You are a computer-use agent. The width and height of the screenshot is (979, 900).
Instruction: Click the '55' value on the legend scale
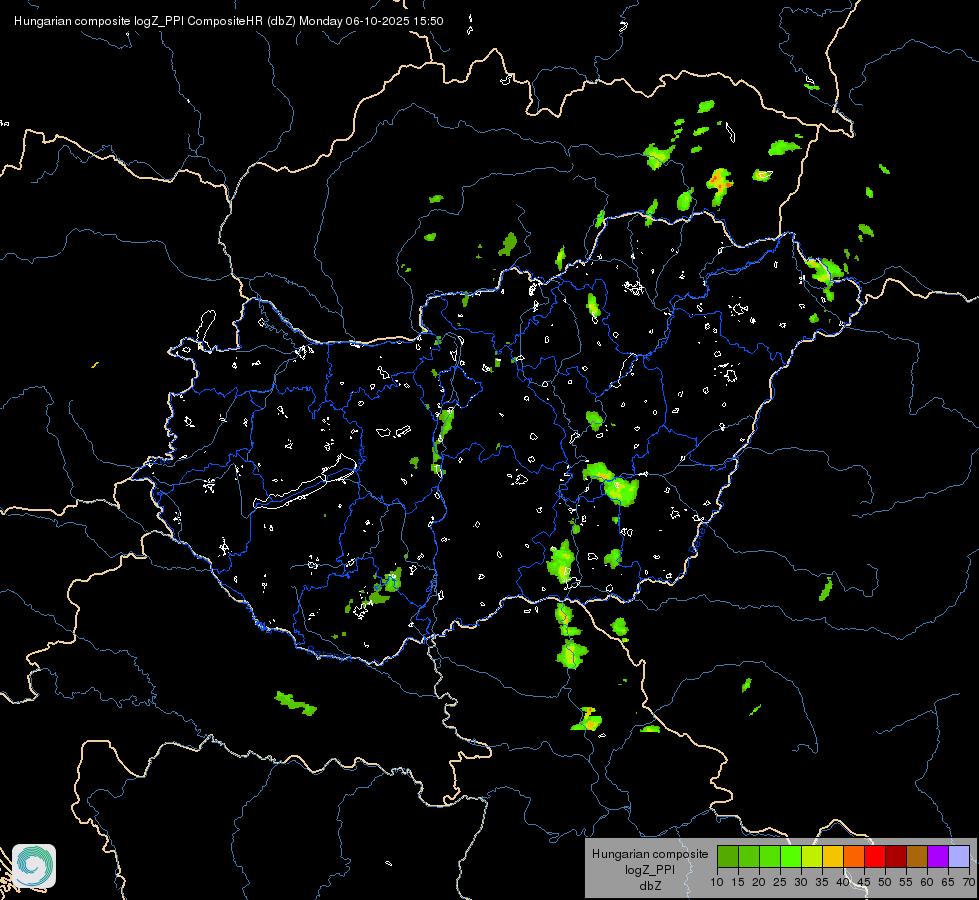coord(905,882)
